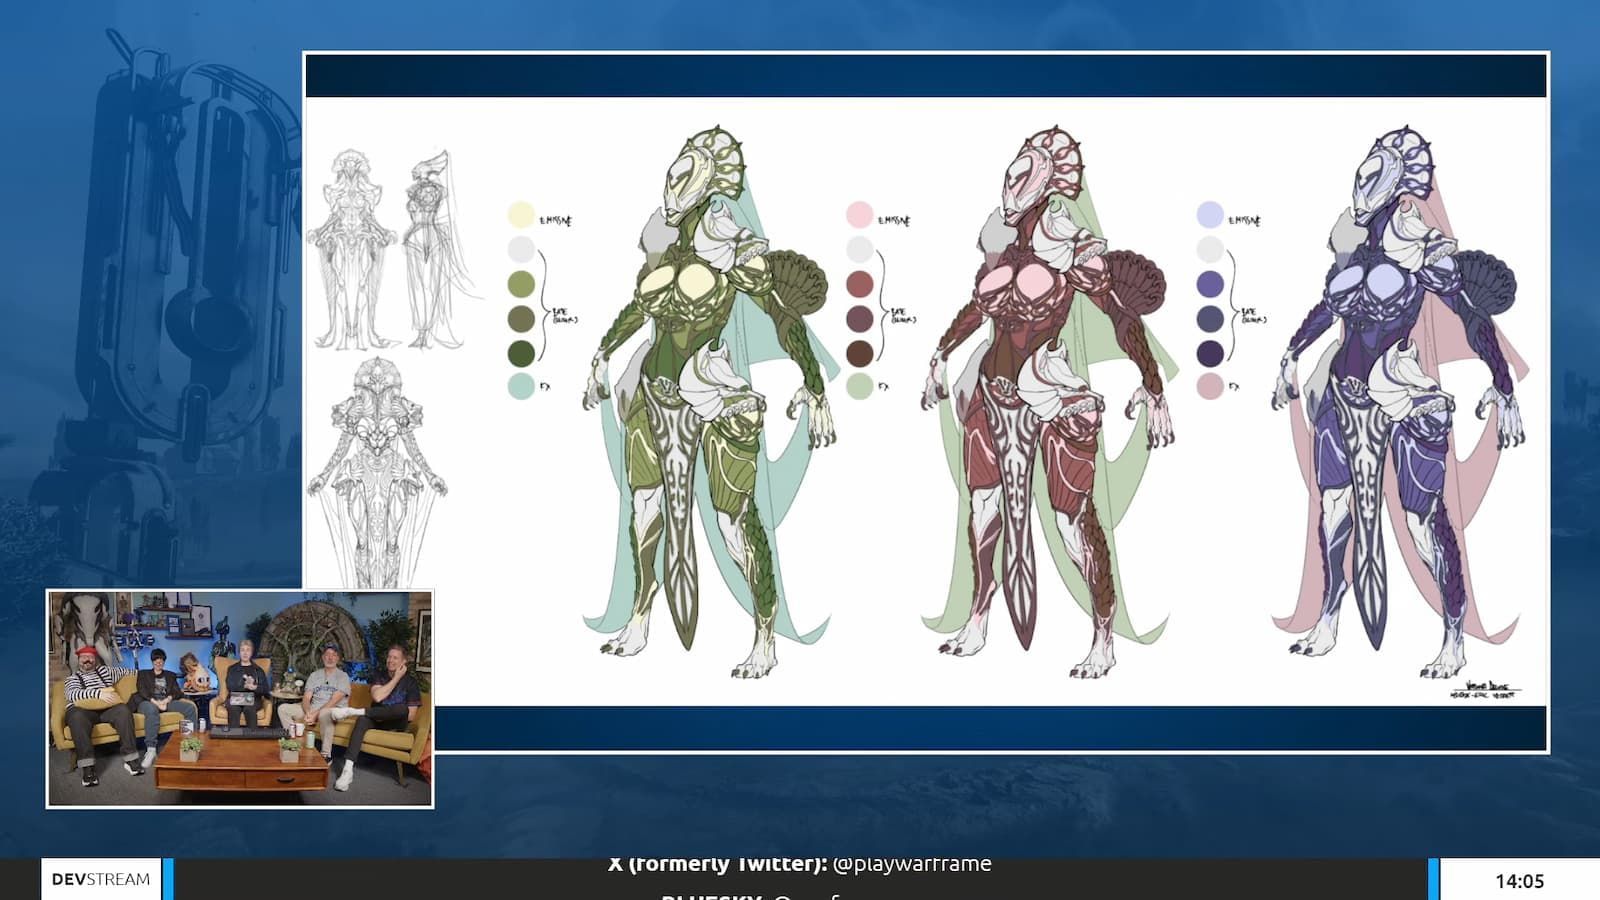
Task: Pick the lavender emissive swatch of purple palette
Action: pyautogui.click(x=1210, y=215)
